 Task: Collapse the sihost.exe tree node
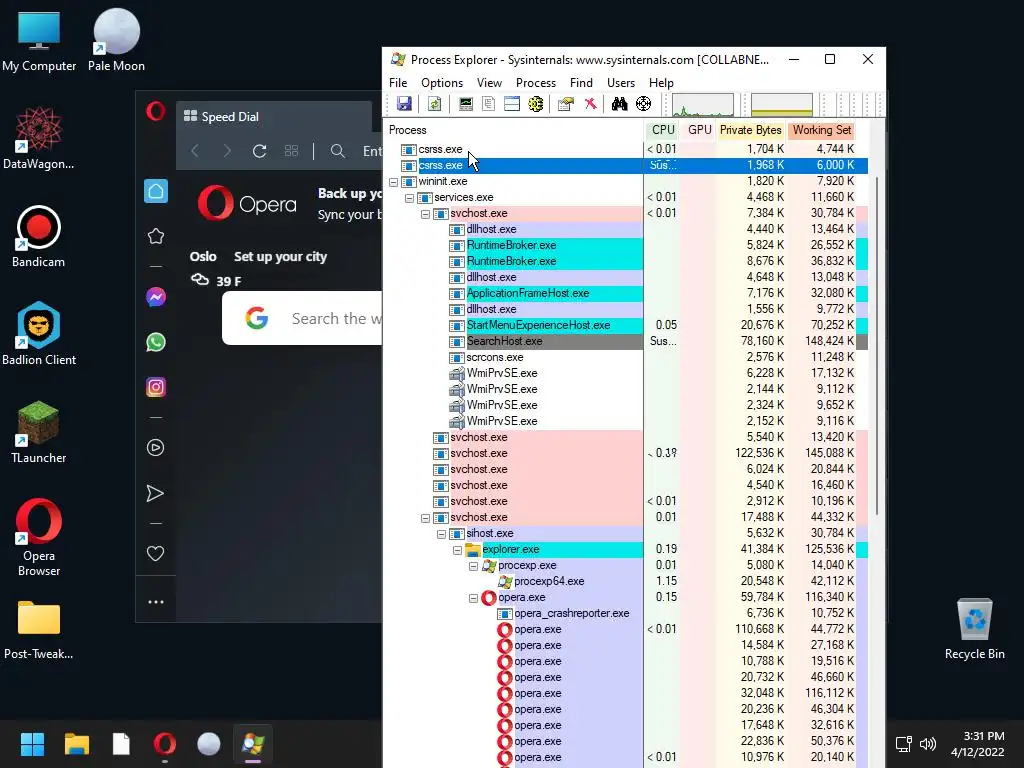point(441,534)
